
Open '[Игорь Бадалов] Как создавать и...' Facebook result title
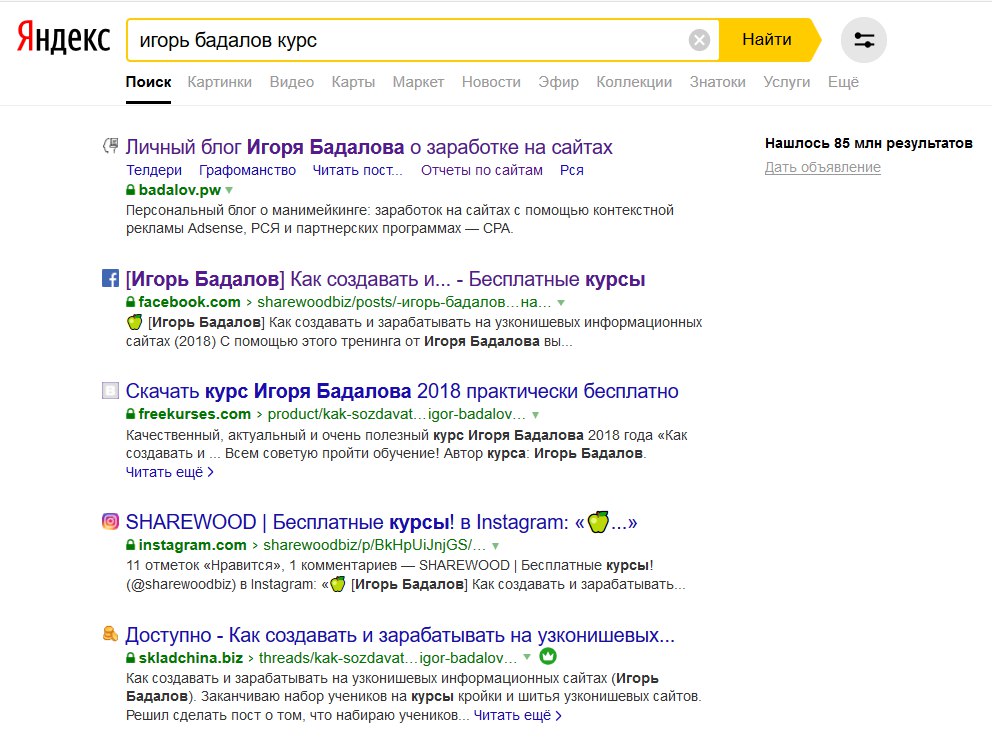(385, 279)
